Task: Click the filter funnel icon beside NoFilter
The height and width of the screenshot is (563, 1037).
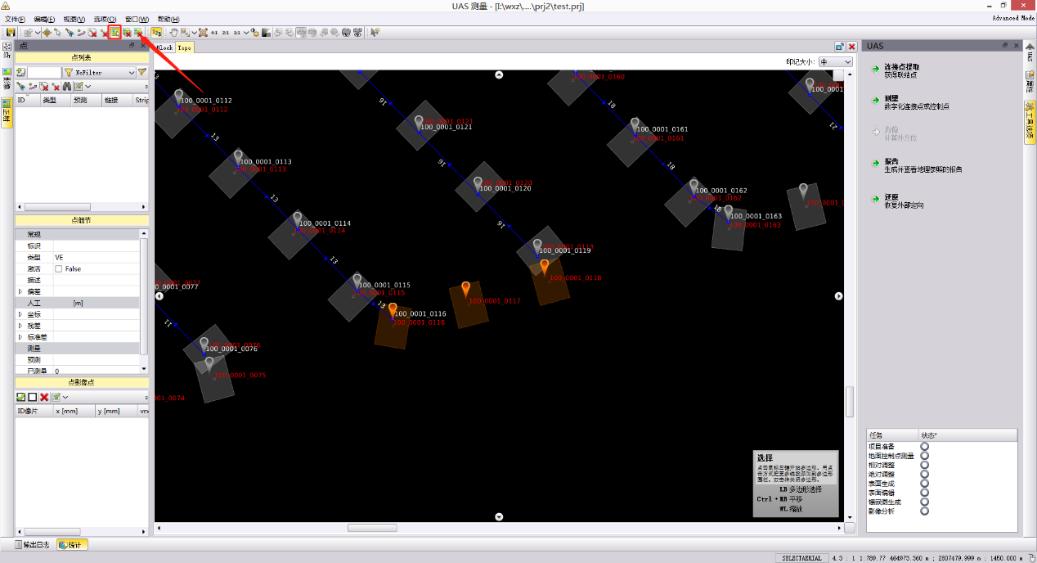Action: click(142, 72)
